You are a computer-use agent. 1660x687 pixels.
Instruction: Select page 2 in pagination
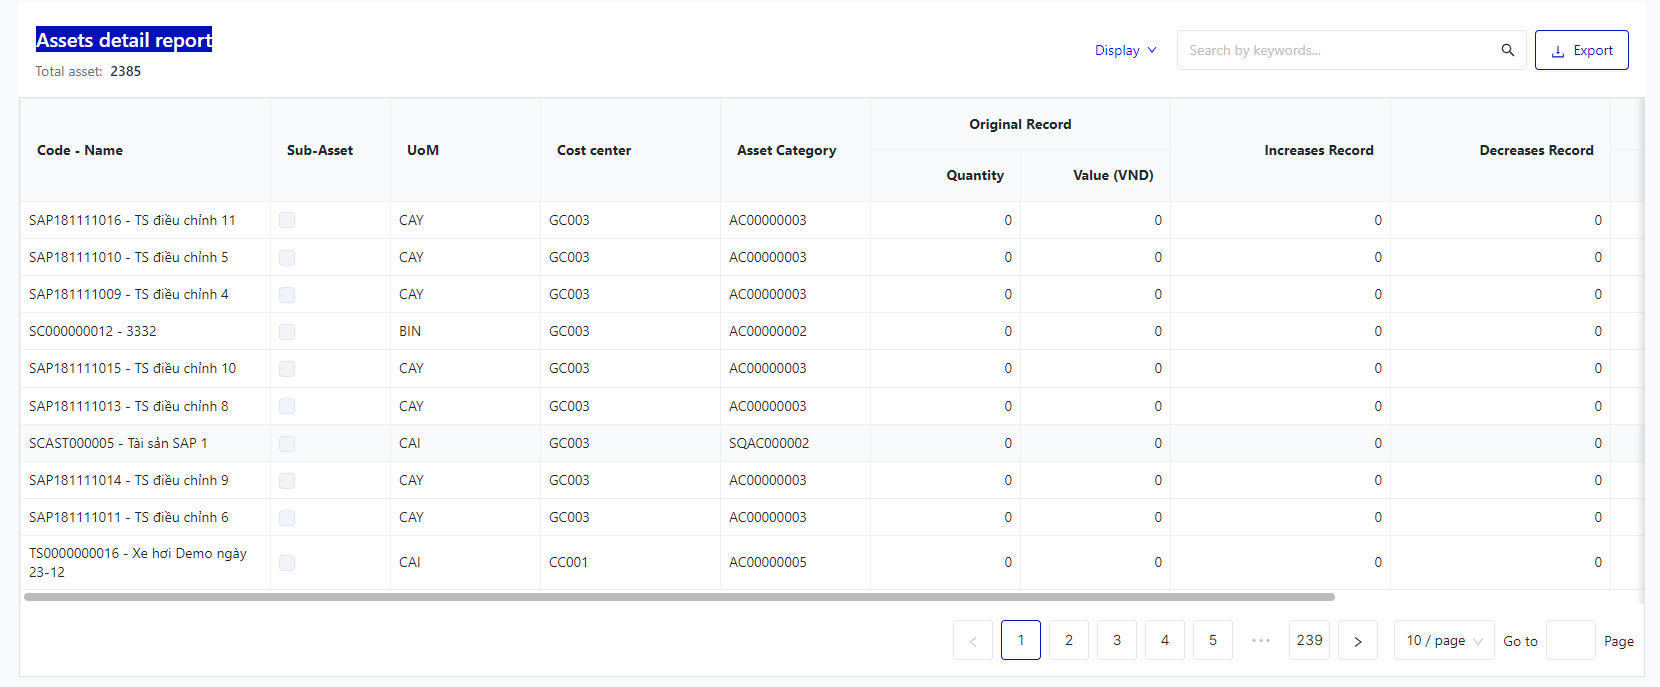click(1069, 641)
